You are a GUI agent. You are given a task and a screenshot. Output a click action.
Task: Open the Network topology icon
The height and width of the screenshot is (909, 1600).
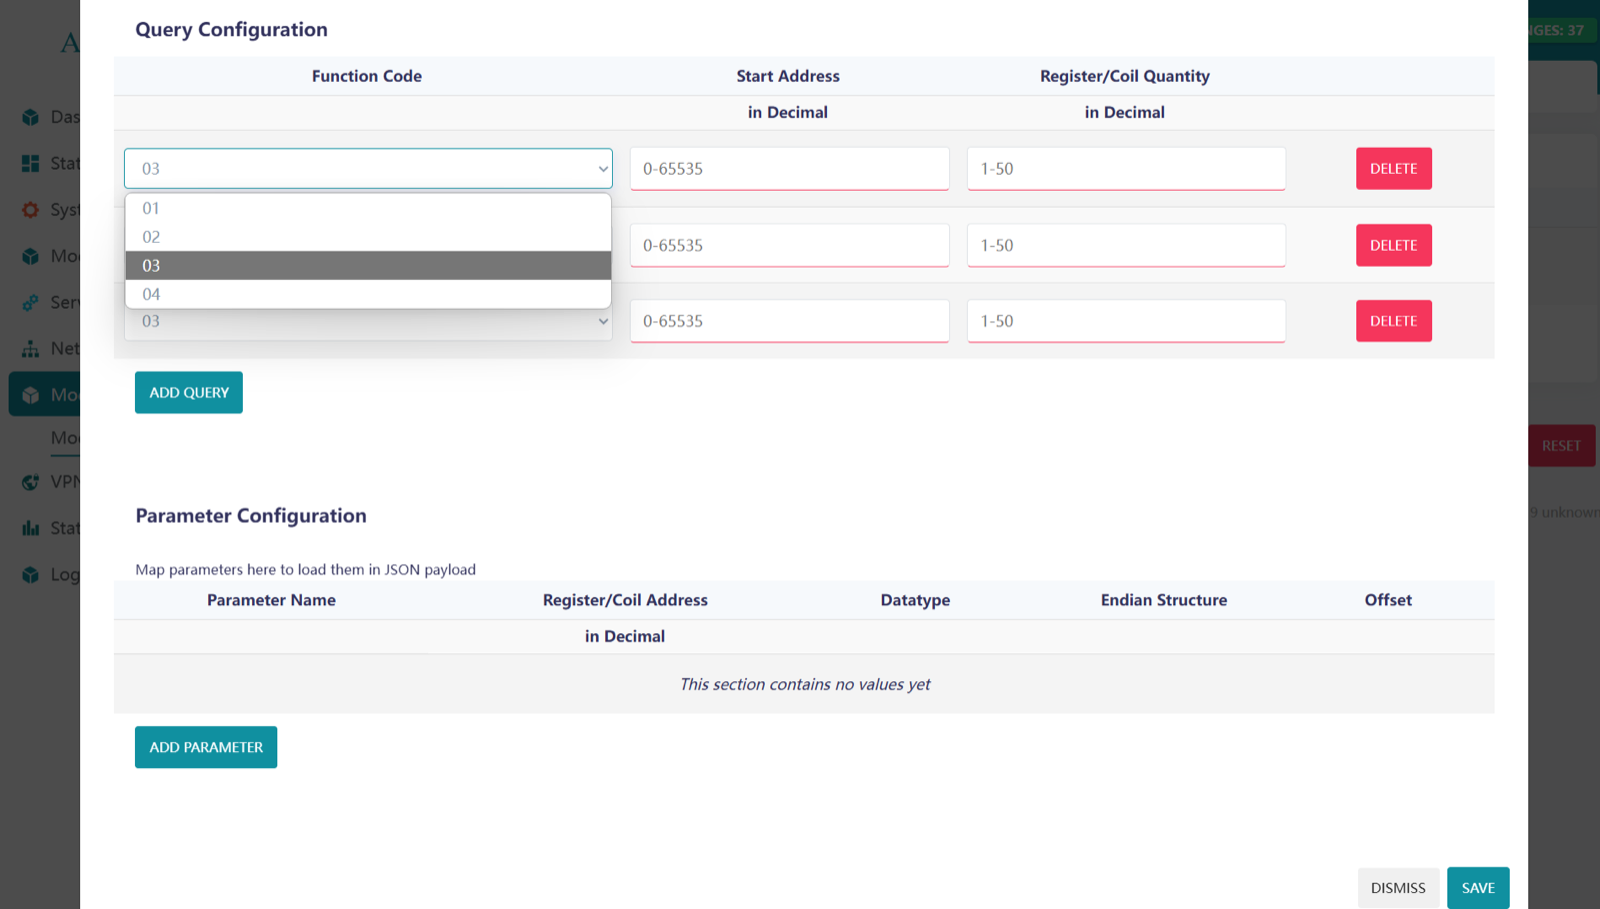coord(30,348)
